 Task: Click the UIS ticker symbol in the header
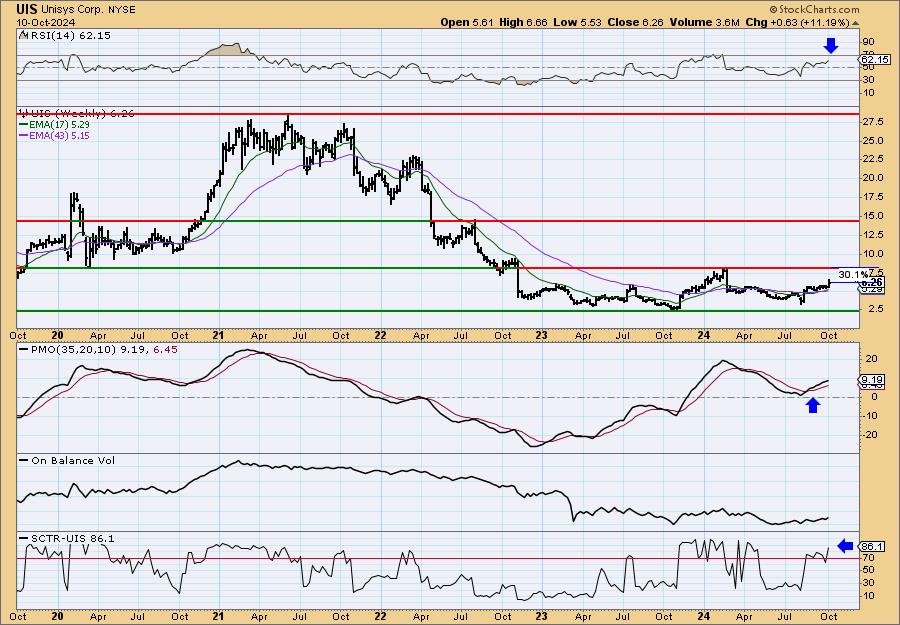point(26,9)
